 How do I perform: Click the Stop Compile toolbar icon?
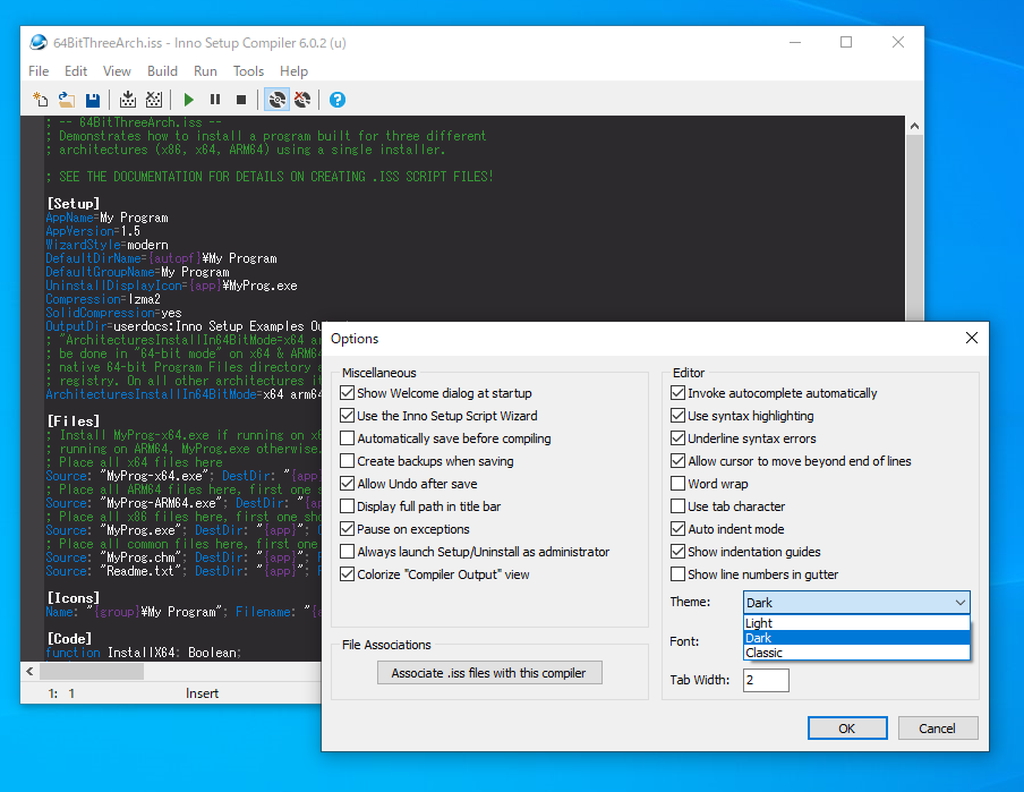[154, 100]
